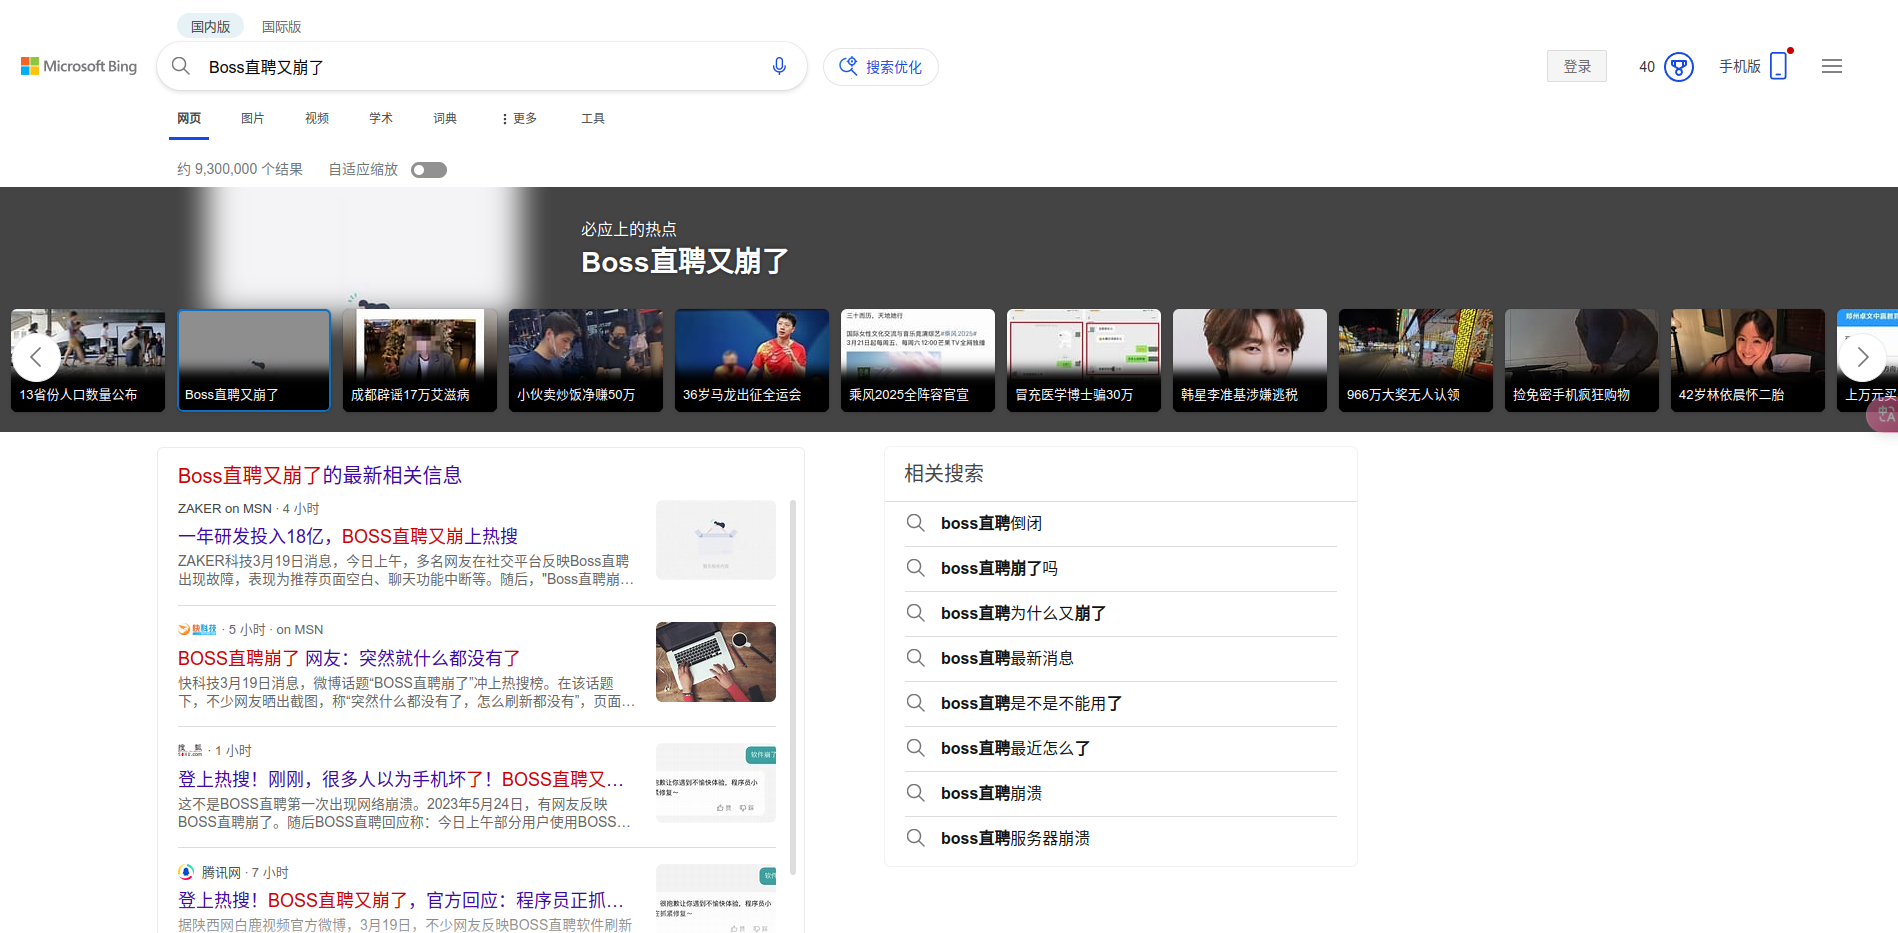Show previous carousel items with left chevron
Screen dimensions: 1898x933
pos(36,357)
